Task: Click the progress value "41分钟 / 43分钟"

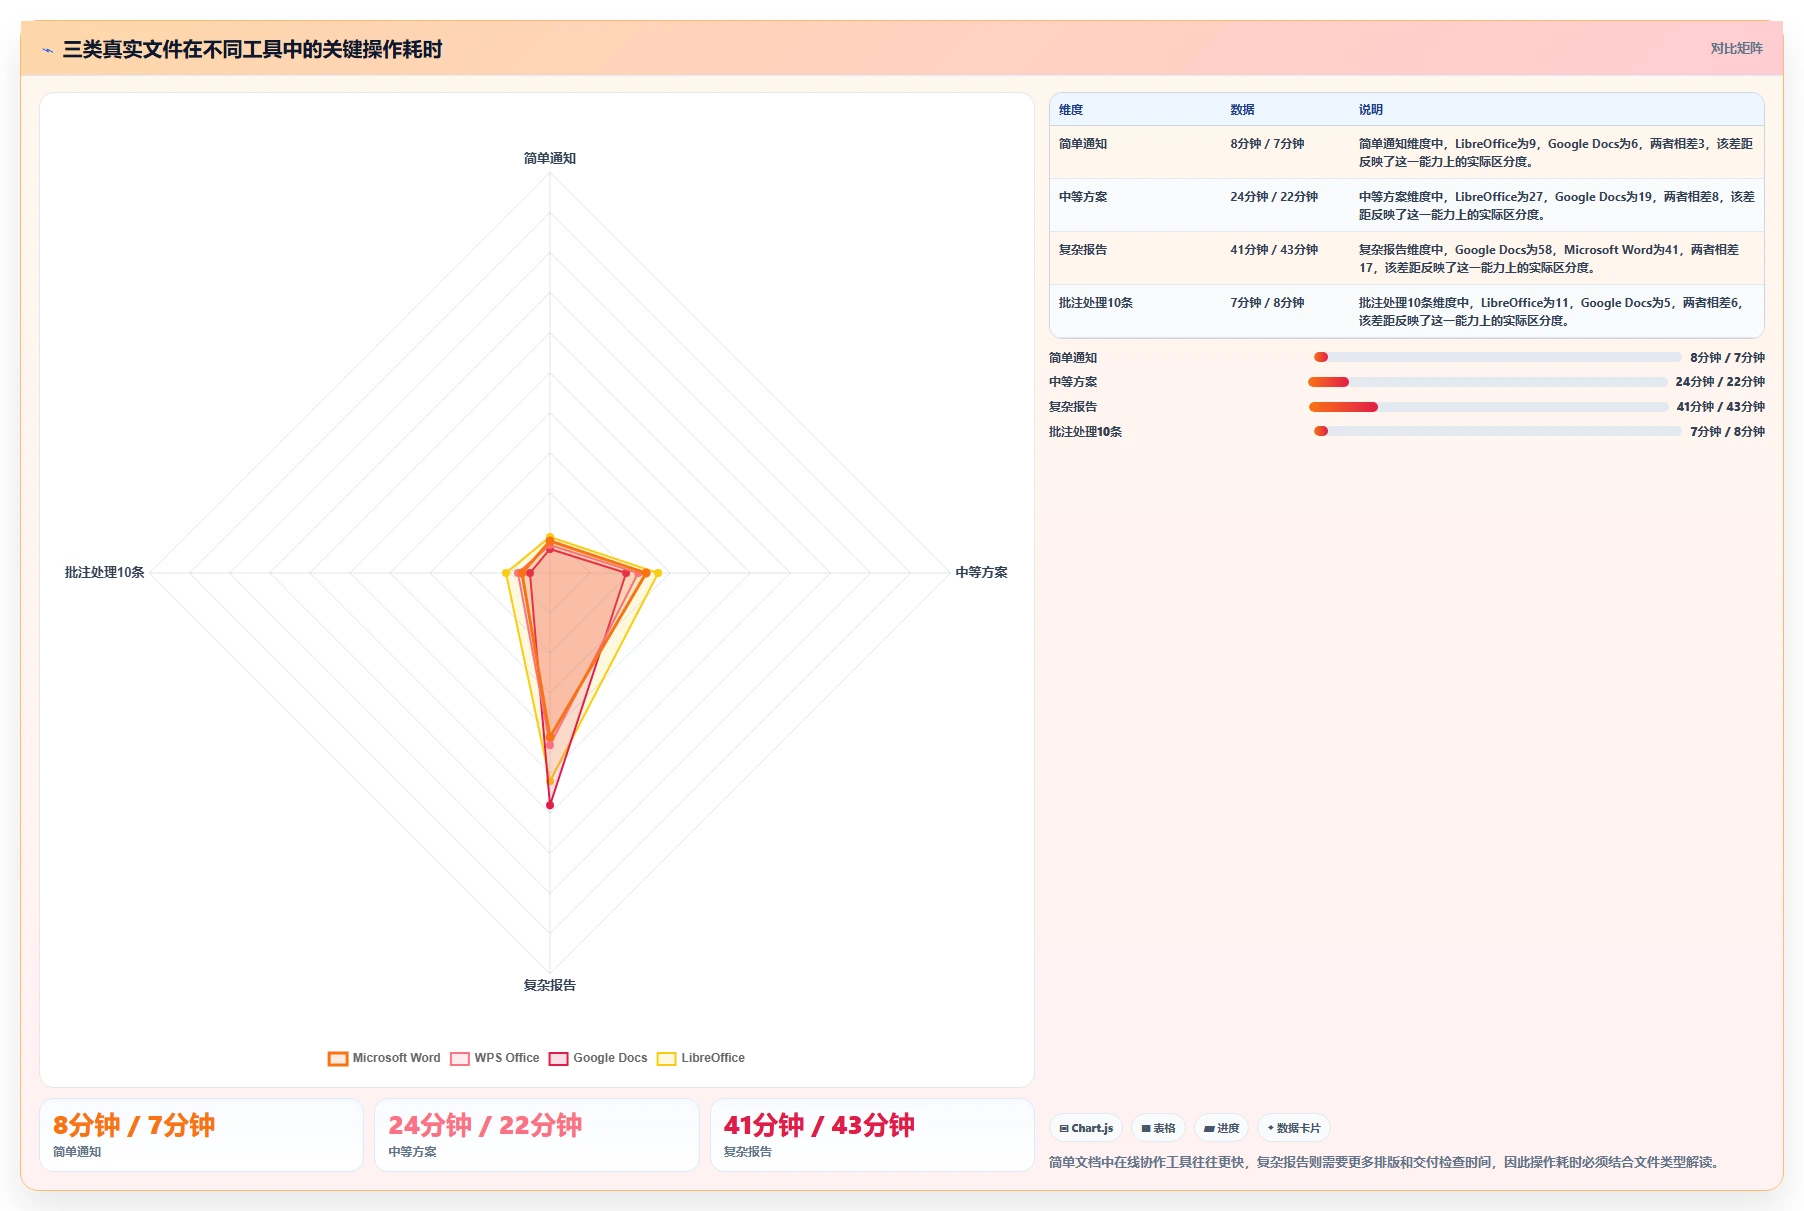Action: point(1720,407)
